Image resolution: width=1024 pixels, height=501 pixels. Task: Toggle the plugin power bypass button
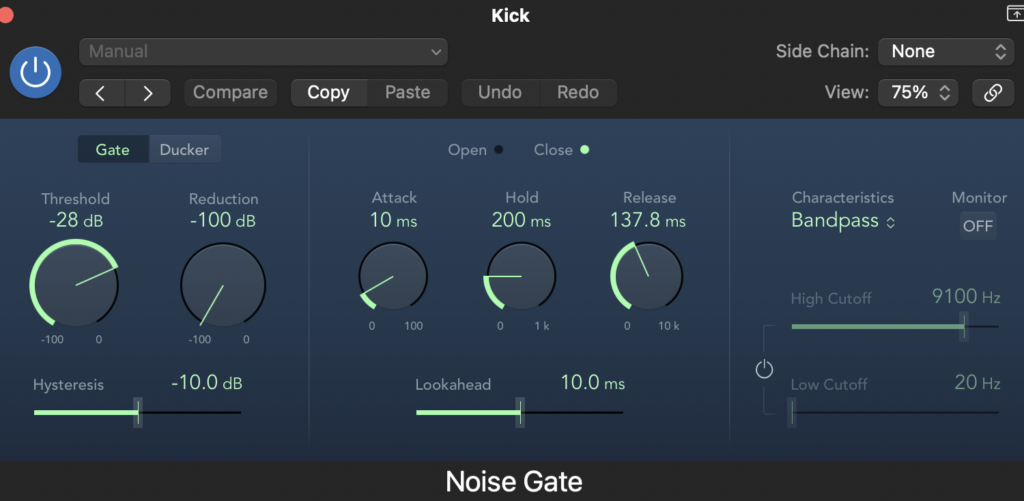pos(35,73)
